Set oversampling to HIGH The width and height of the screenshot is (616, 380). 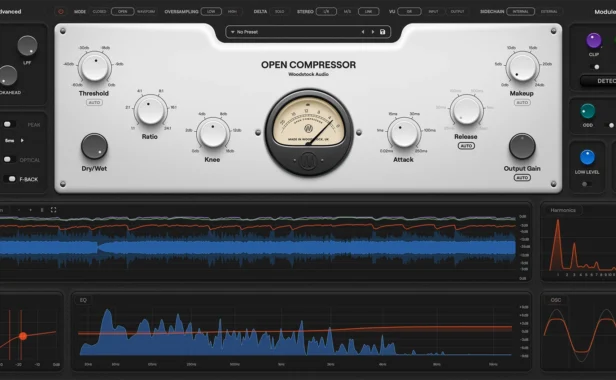(232, 12)
